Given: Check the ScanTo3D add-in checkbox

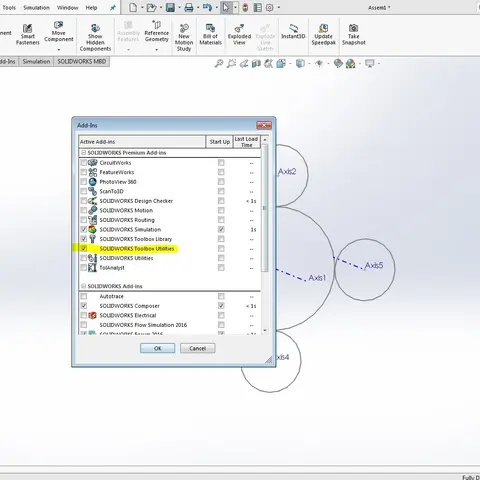Looking at the screenshot, I should point(84,191).
